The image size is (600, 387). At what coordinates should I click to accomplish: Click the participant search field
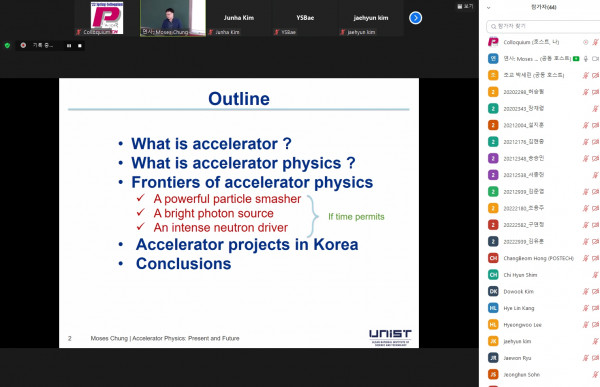[x=543, y=26]
